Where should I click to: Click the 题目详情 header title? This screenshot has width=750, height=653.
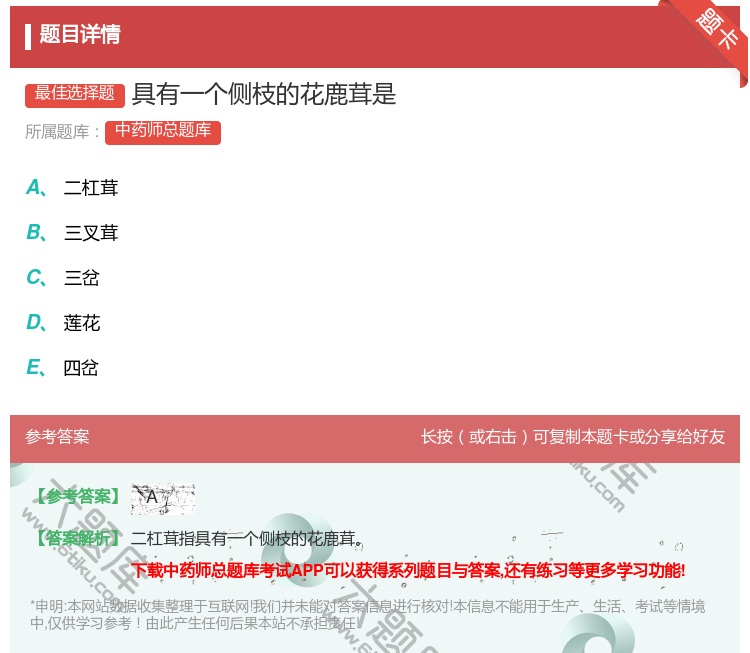click(x=80, y=34)
